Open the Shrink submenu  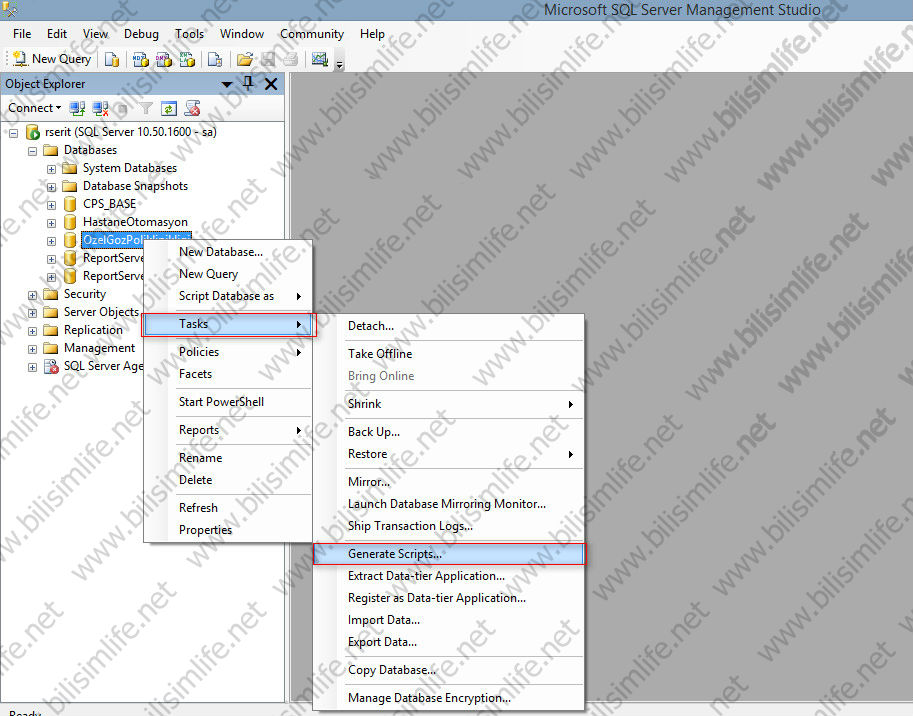pos(448,404)
